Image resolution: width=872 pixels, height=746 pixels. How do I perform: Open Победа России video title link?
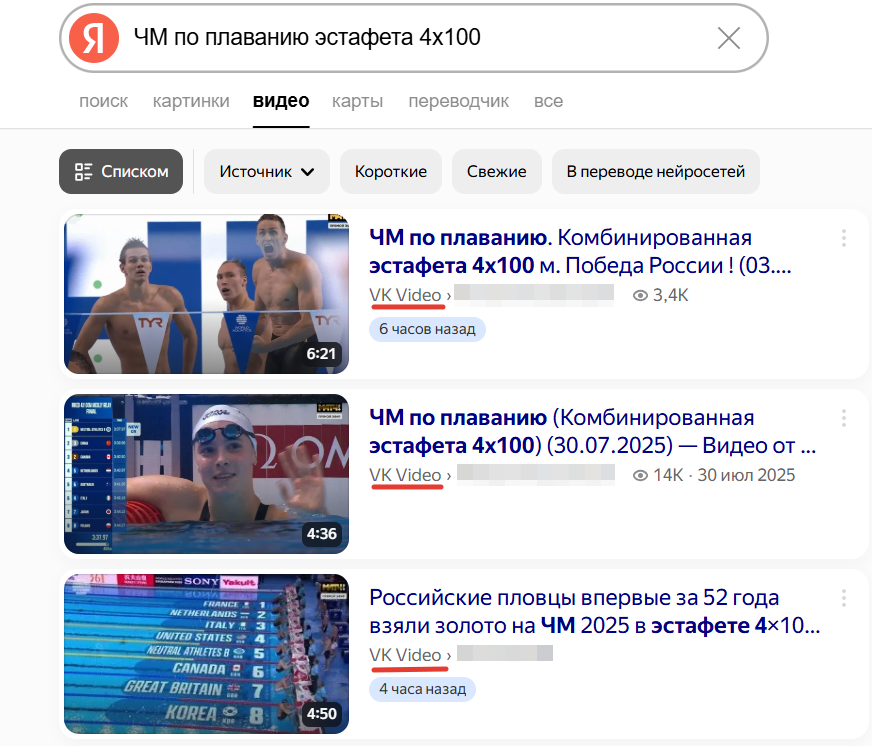click(x=580, y=251)
